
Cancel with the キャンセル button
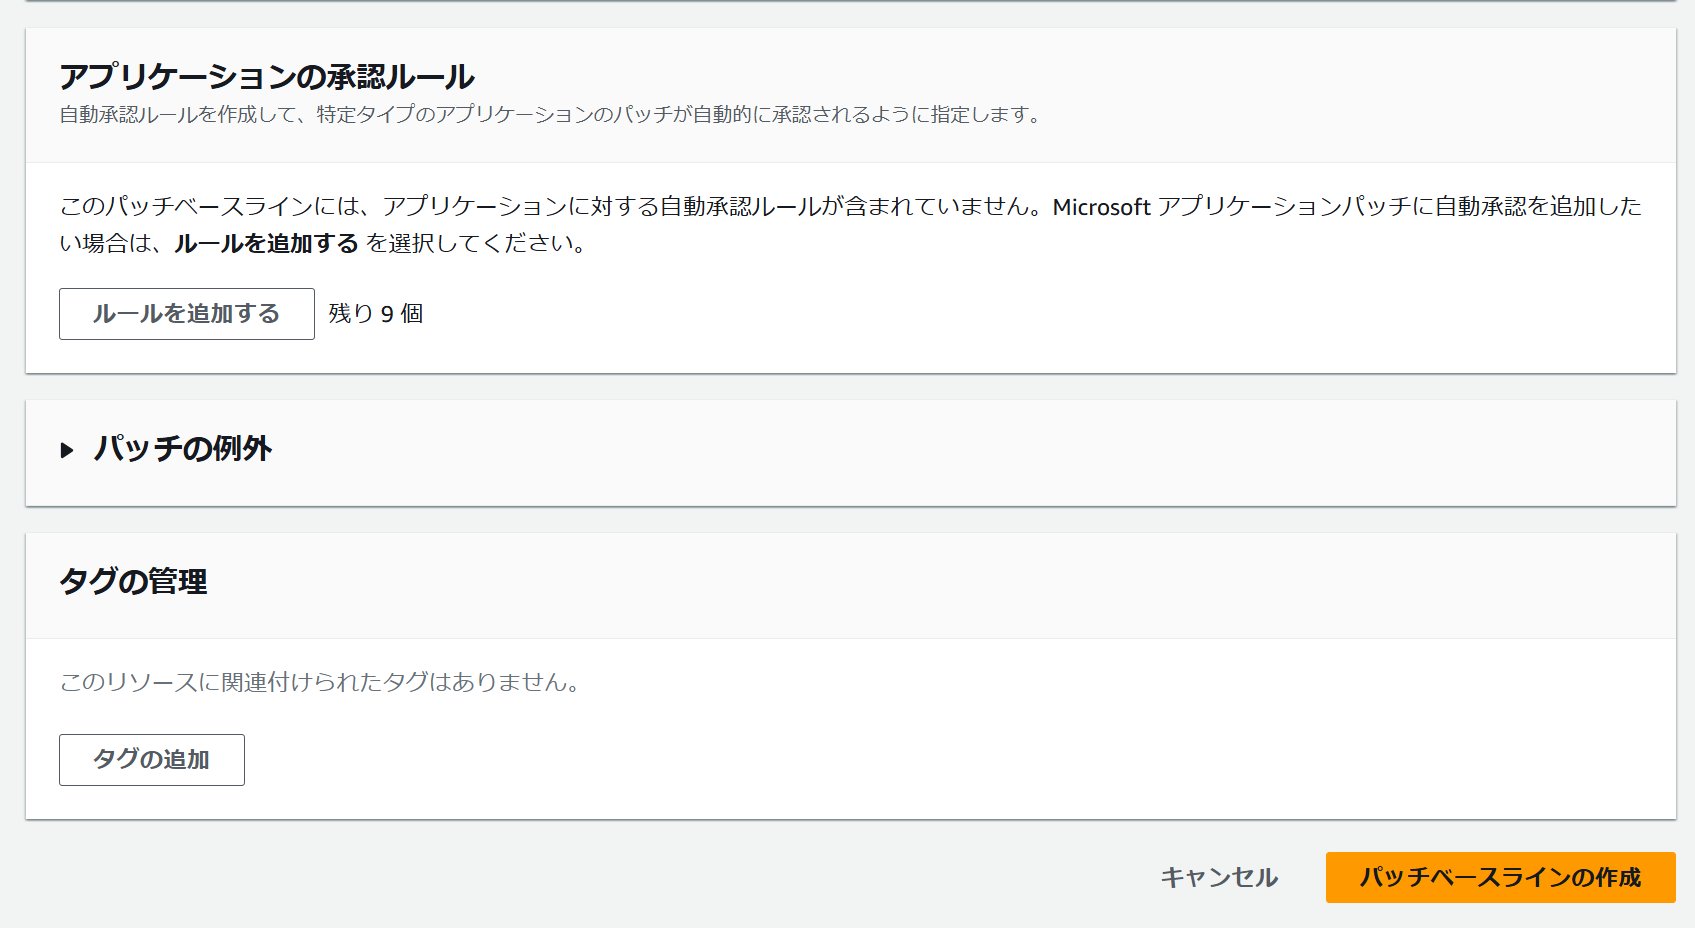click(1218, 877)
